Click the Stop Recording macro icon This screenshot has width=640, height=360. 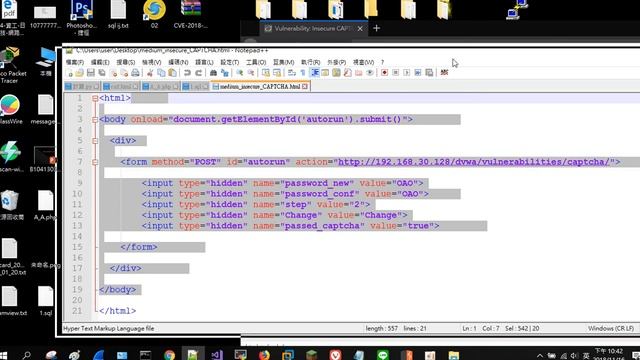point(396,73)
